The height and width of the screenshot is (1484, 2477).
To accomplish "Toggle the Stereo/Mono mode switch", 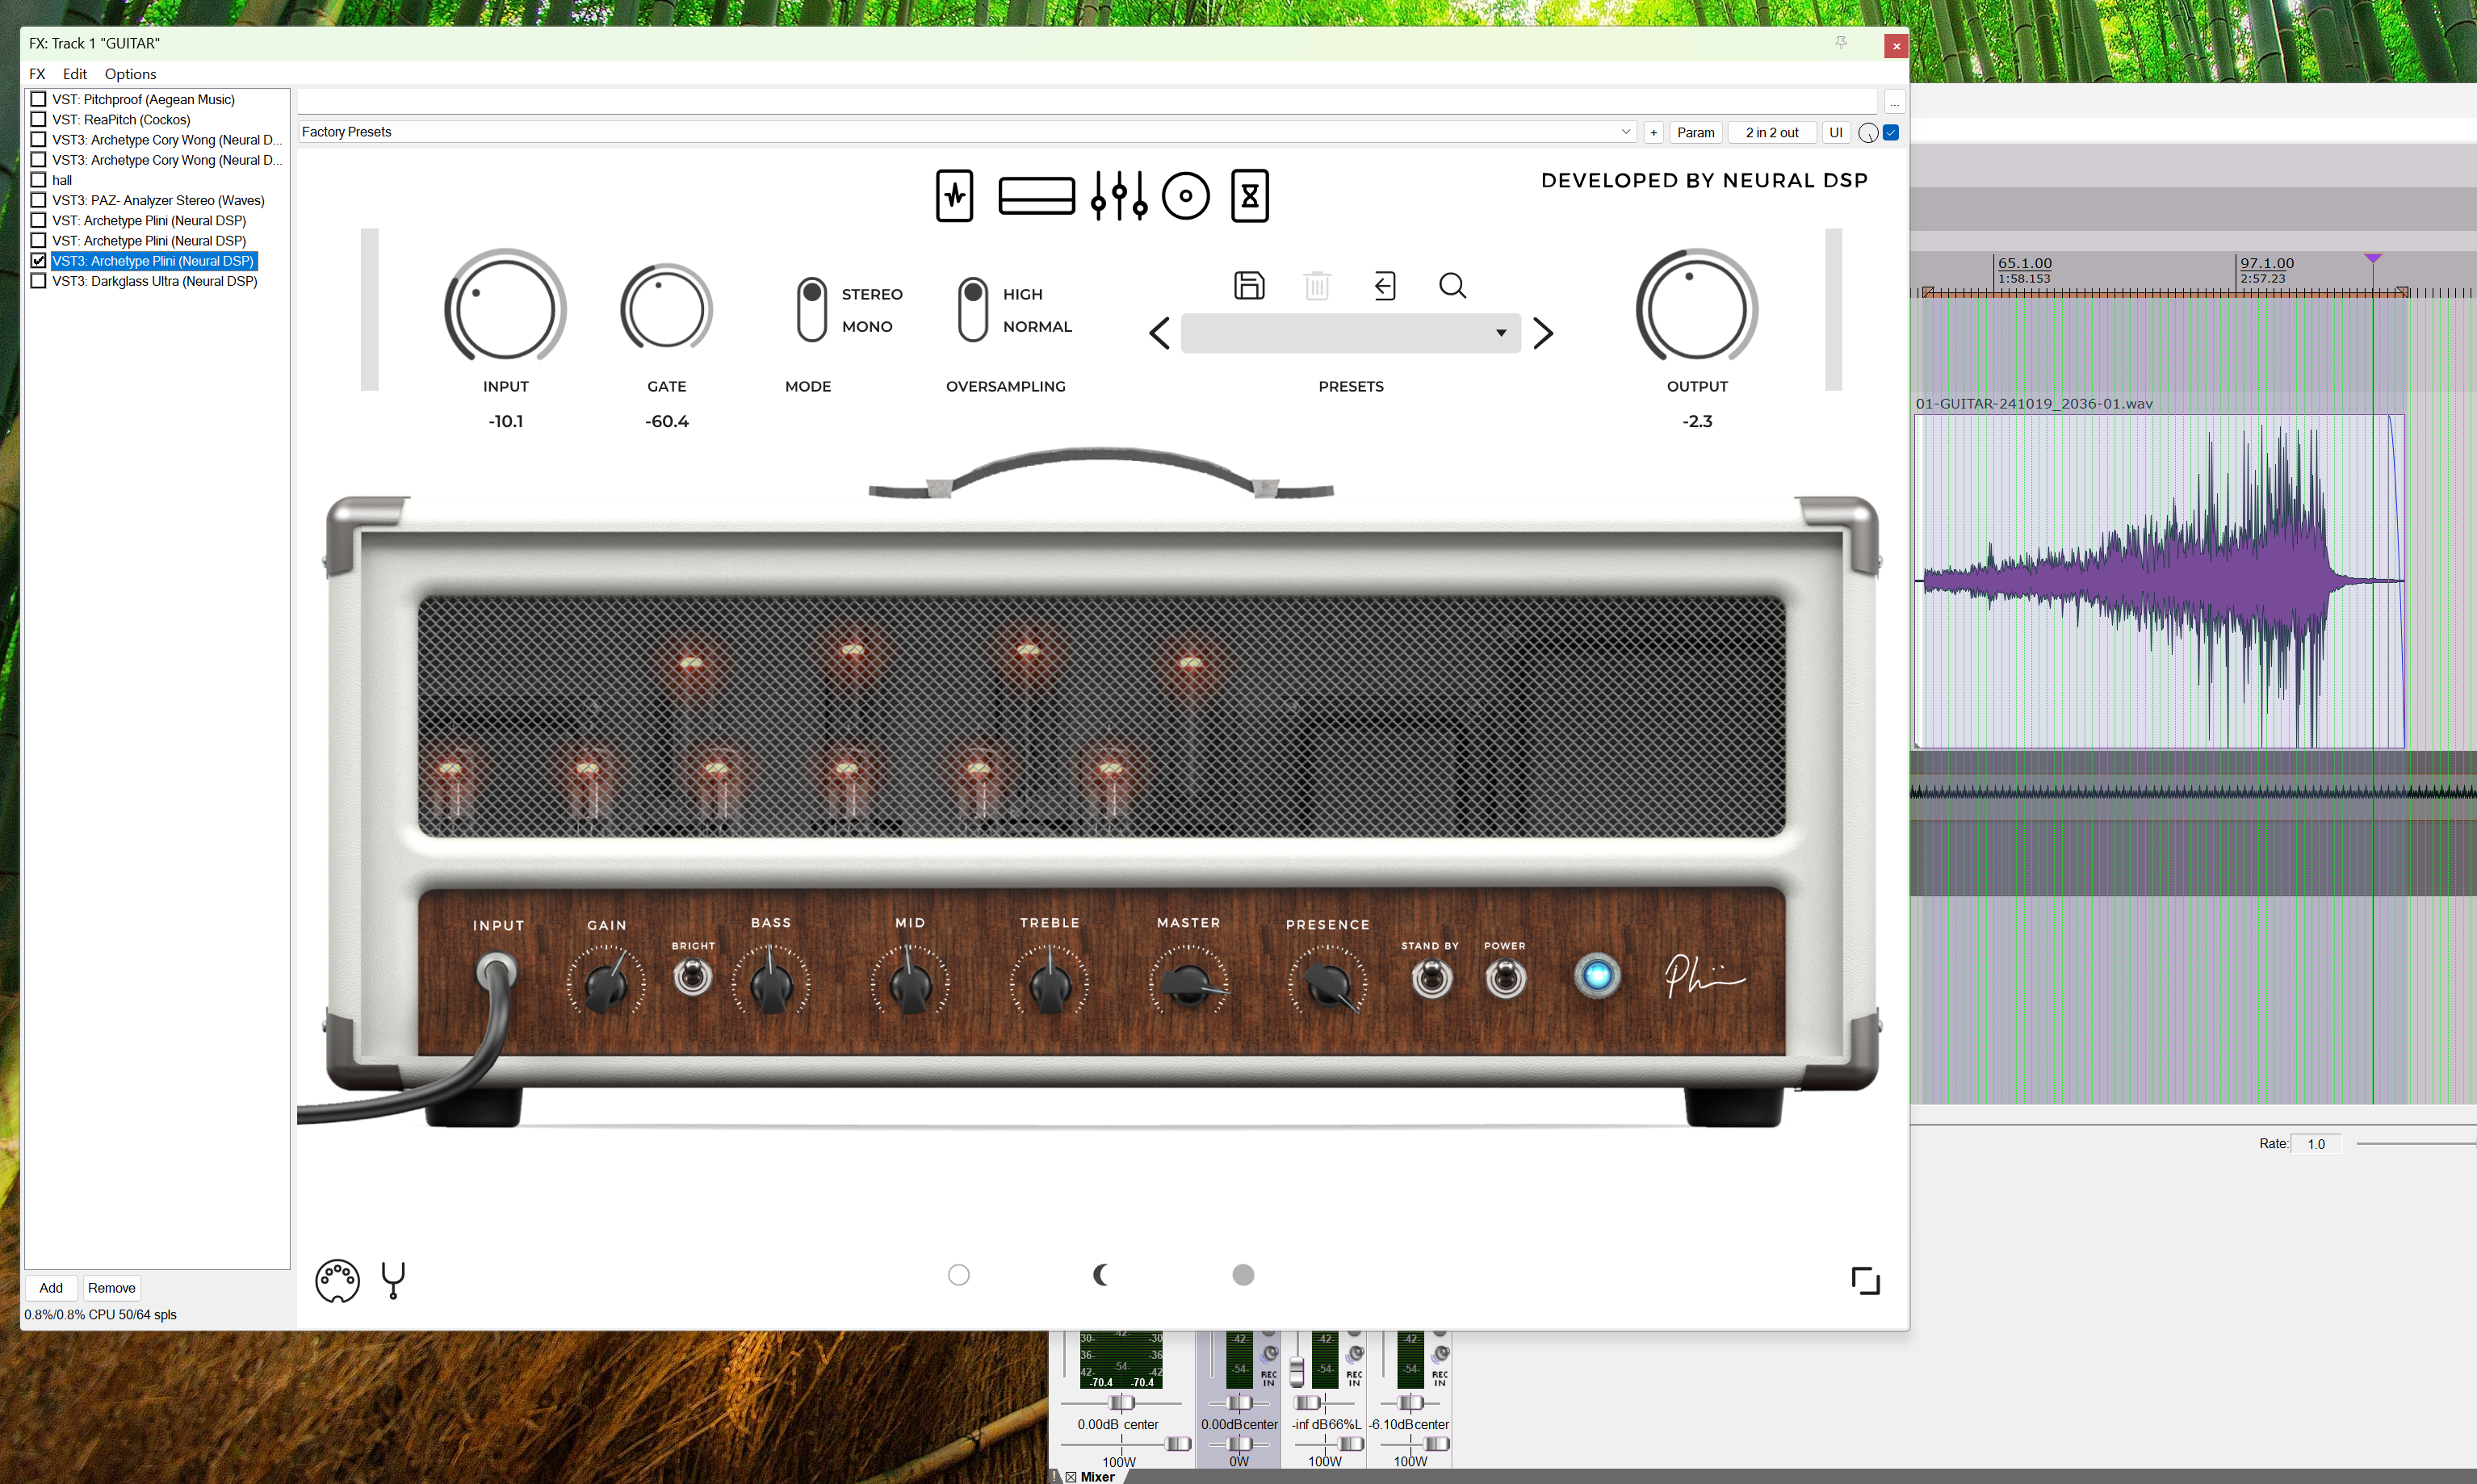I will point(812,310).
